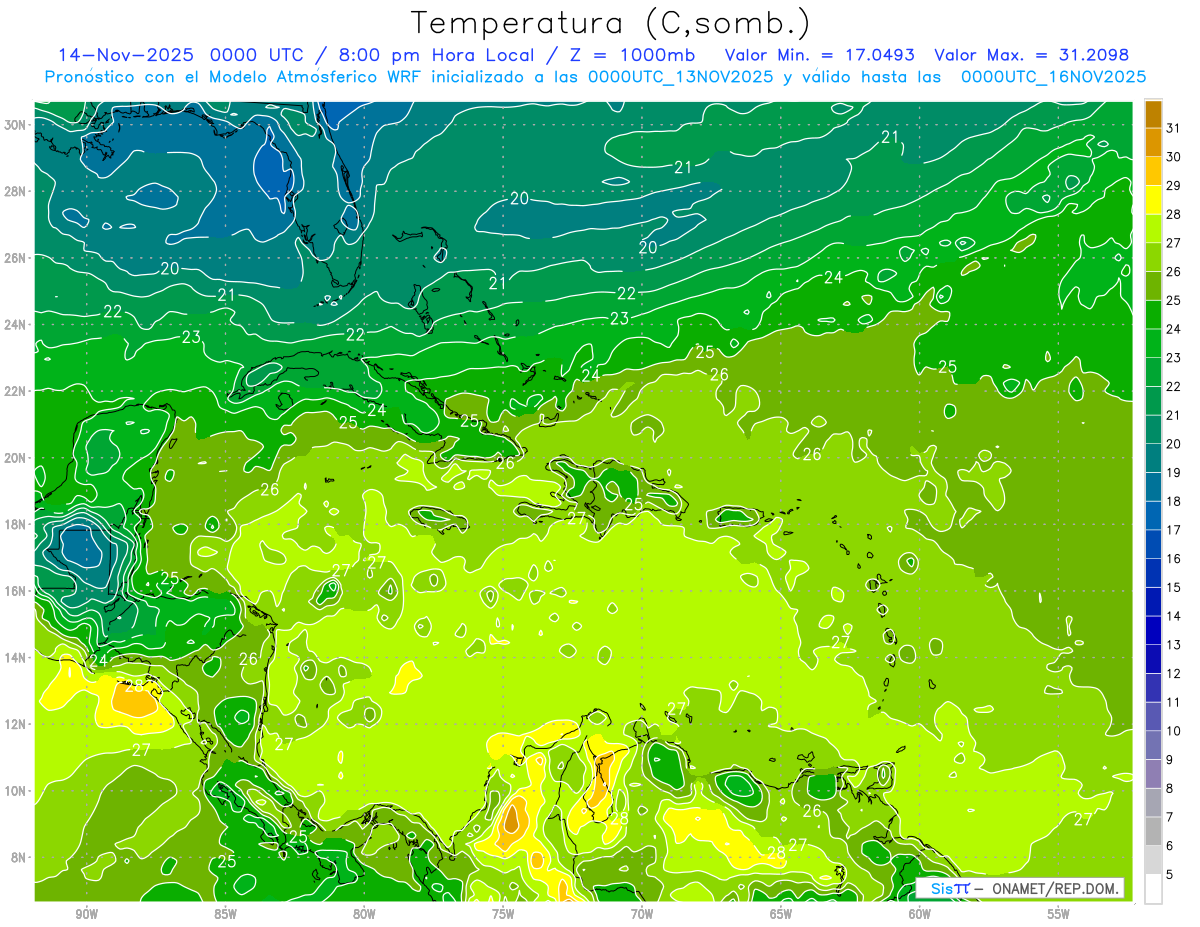
Task: Click the dark orange swatch above legend 31
Action: [x=1153, y=114]
